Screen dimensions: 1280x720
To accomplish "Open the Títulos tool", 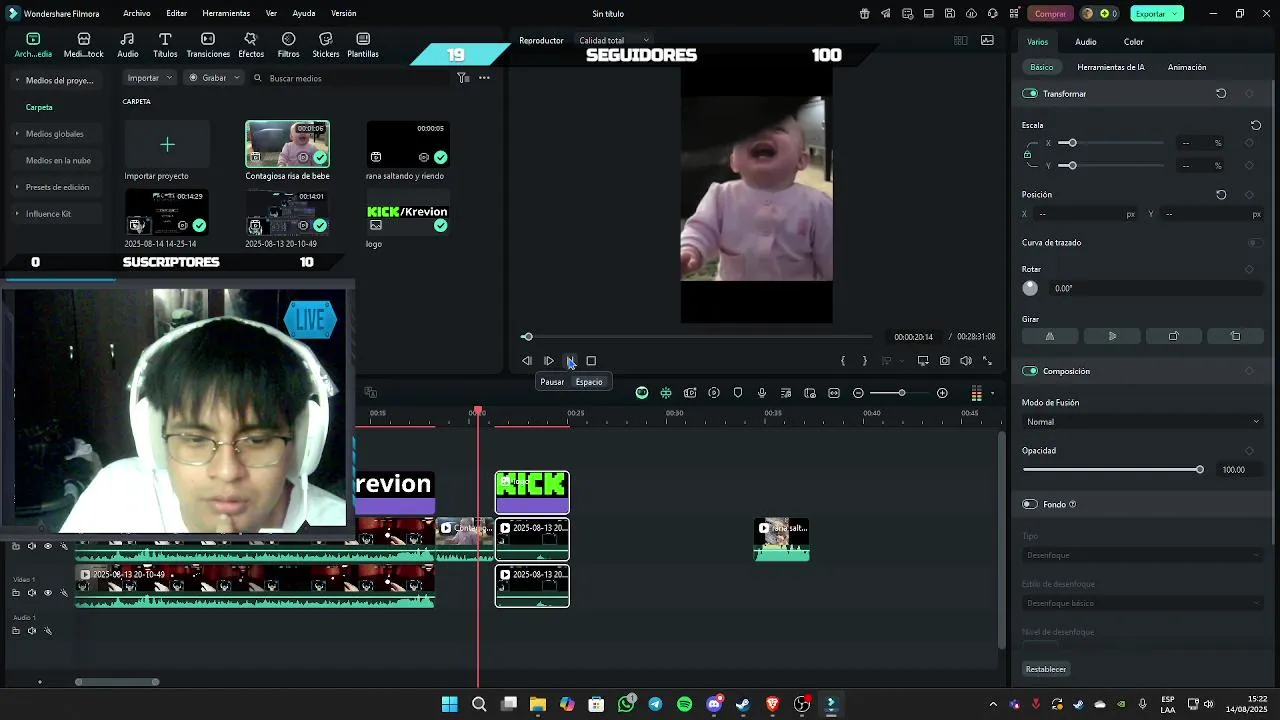I will click(x=165, y=45).
